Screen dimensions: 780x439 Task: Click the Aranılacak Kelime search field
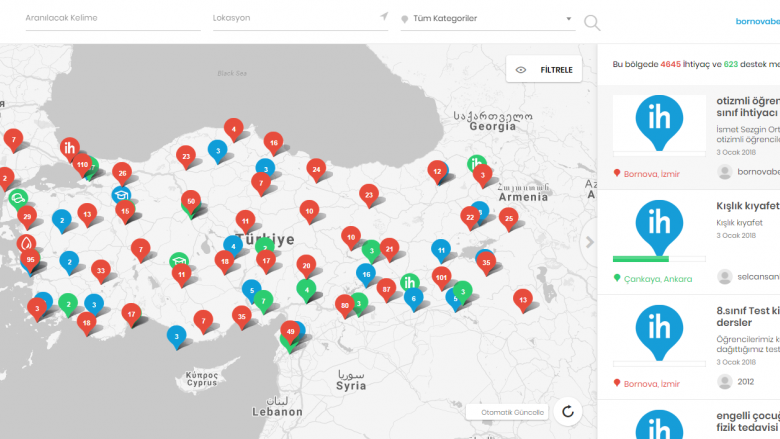(x=111, y=18)
